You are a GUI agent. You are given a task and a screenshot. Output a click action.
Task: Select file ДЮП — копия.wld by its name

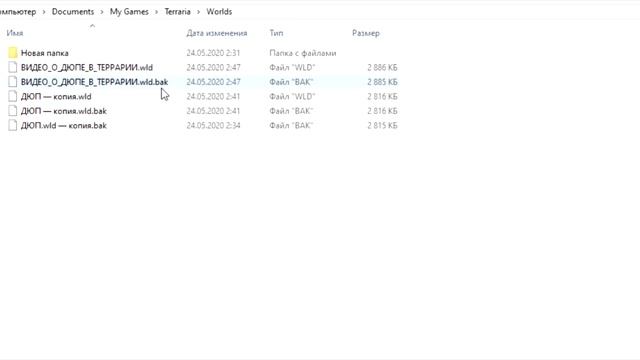(56, 97)
